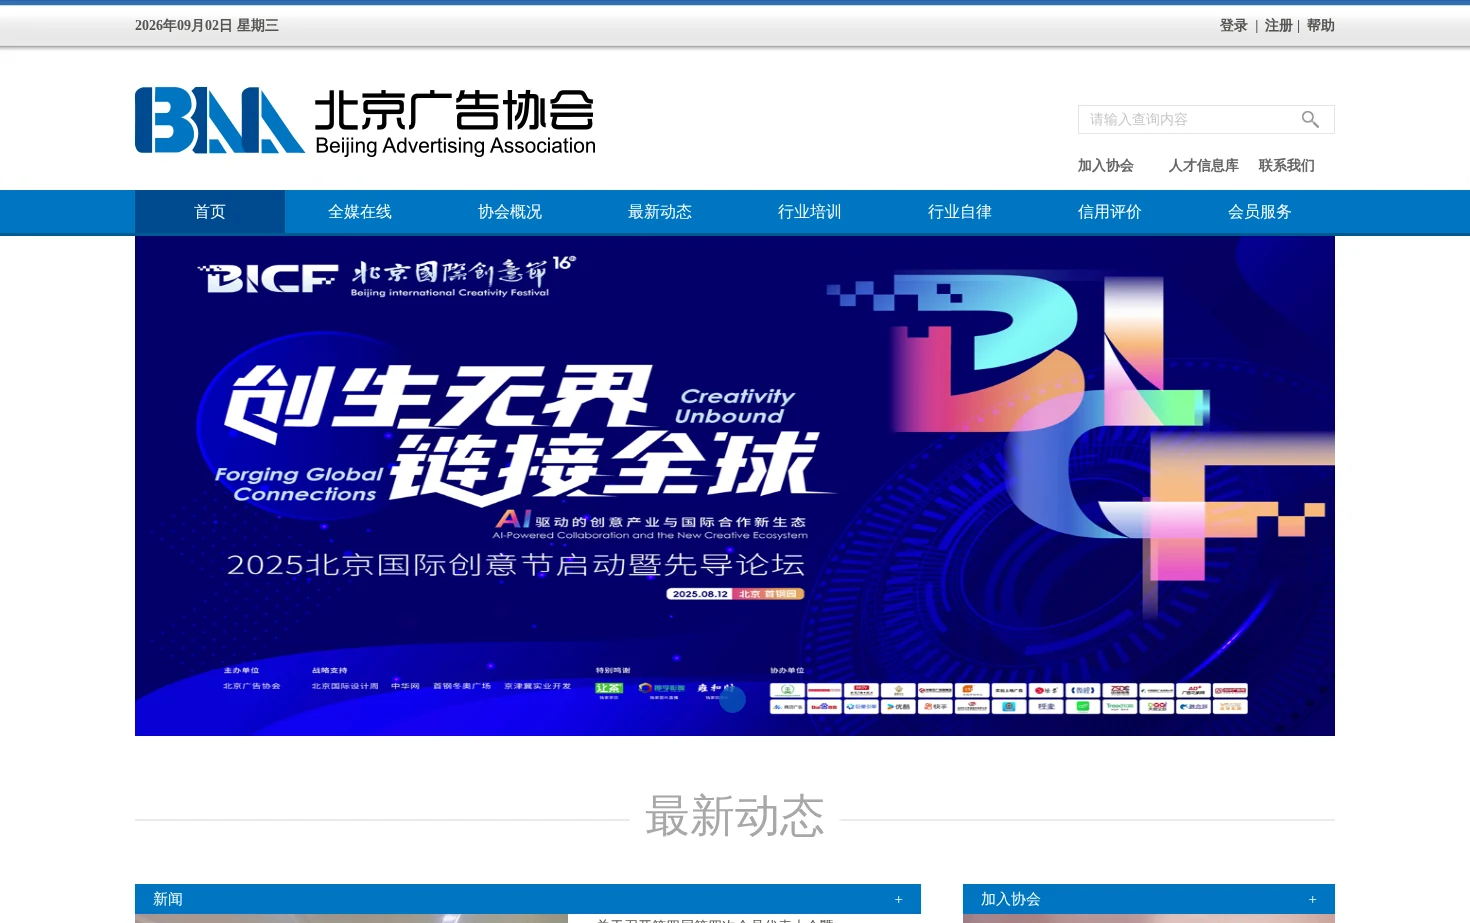Click the 登录 link
The width and height of the screenshot is (1470, 923).
pyautogui.click(x=1233, y=26)
